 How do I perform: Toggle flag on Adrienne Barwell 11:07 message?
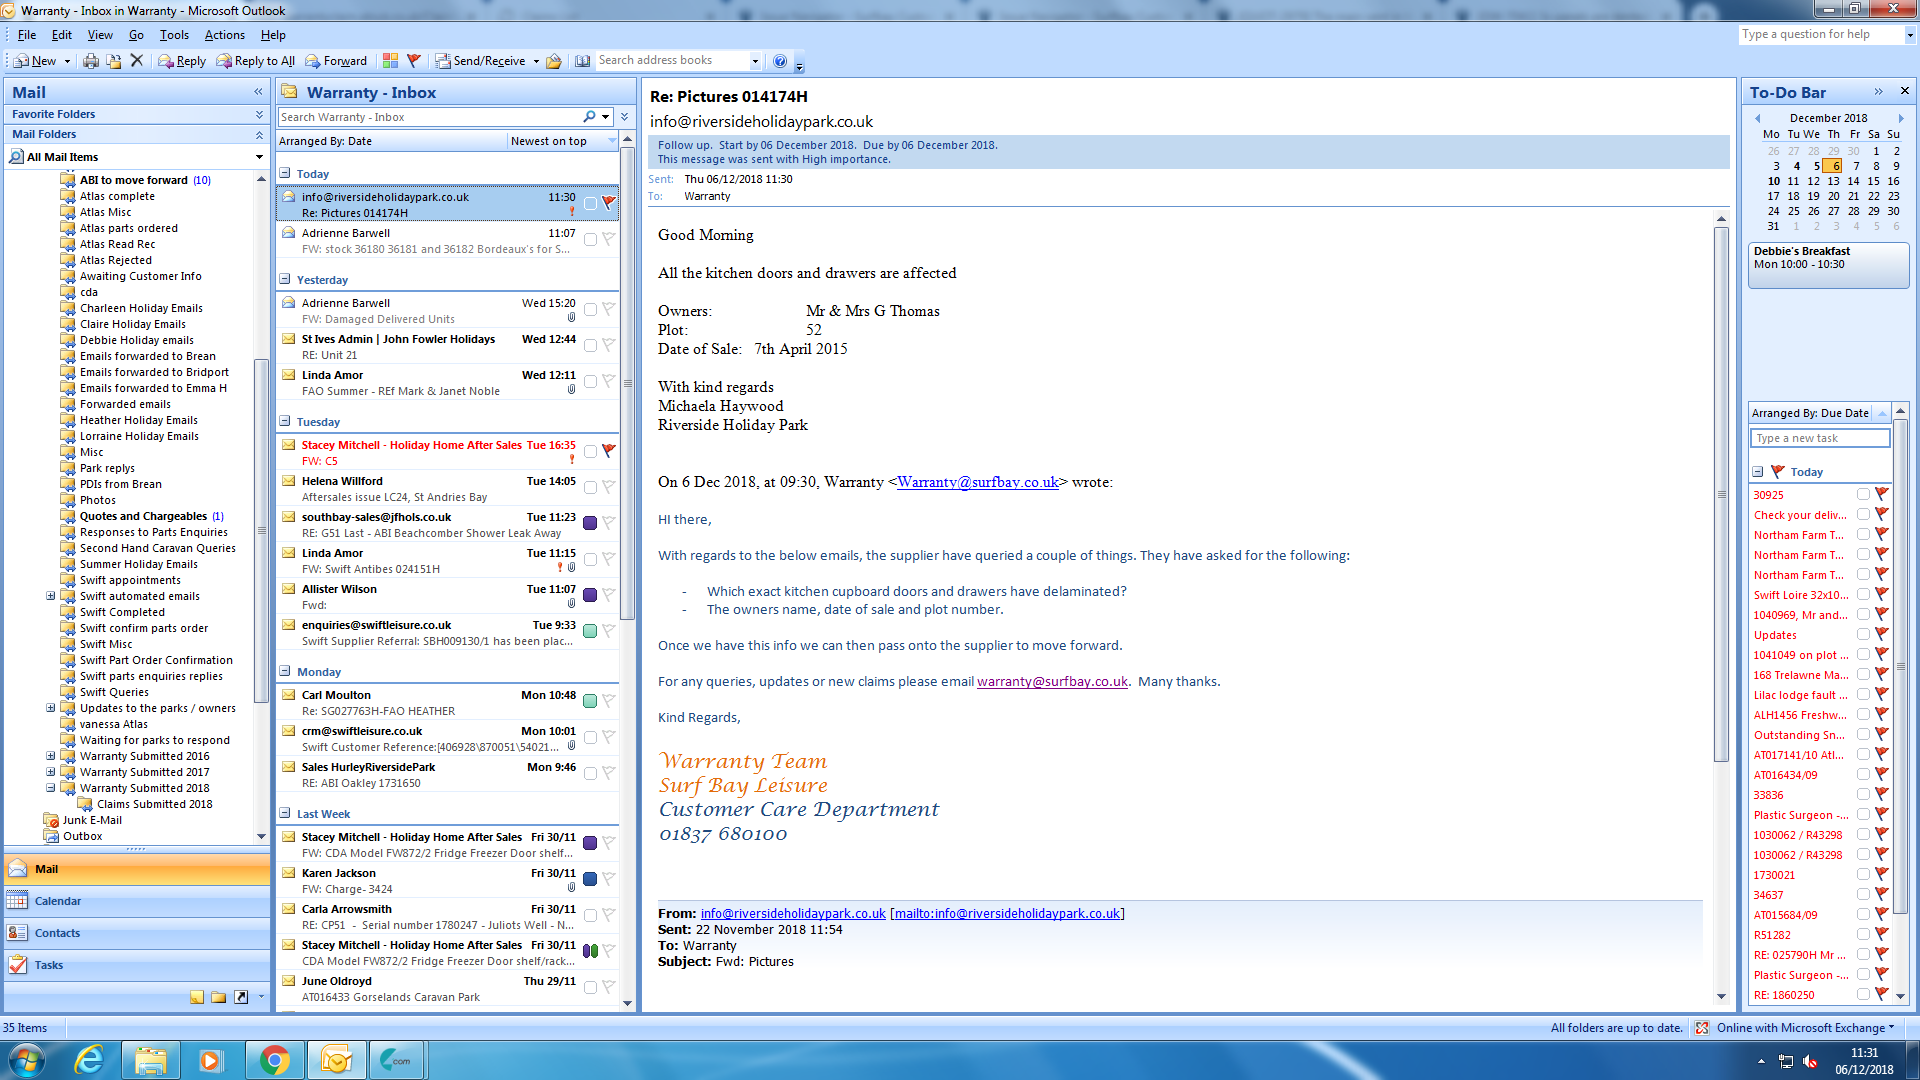pos(608,239)
